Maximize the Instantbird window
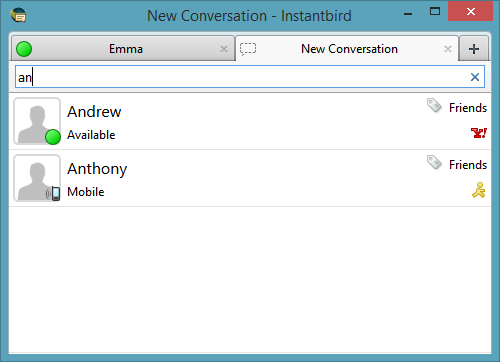Viewport: 500px width, 362px height. pyautogui.click(x=435, y=12)
